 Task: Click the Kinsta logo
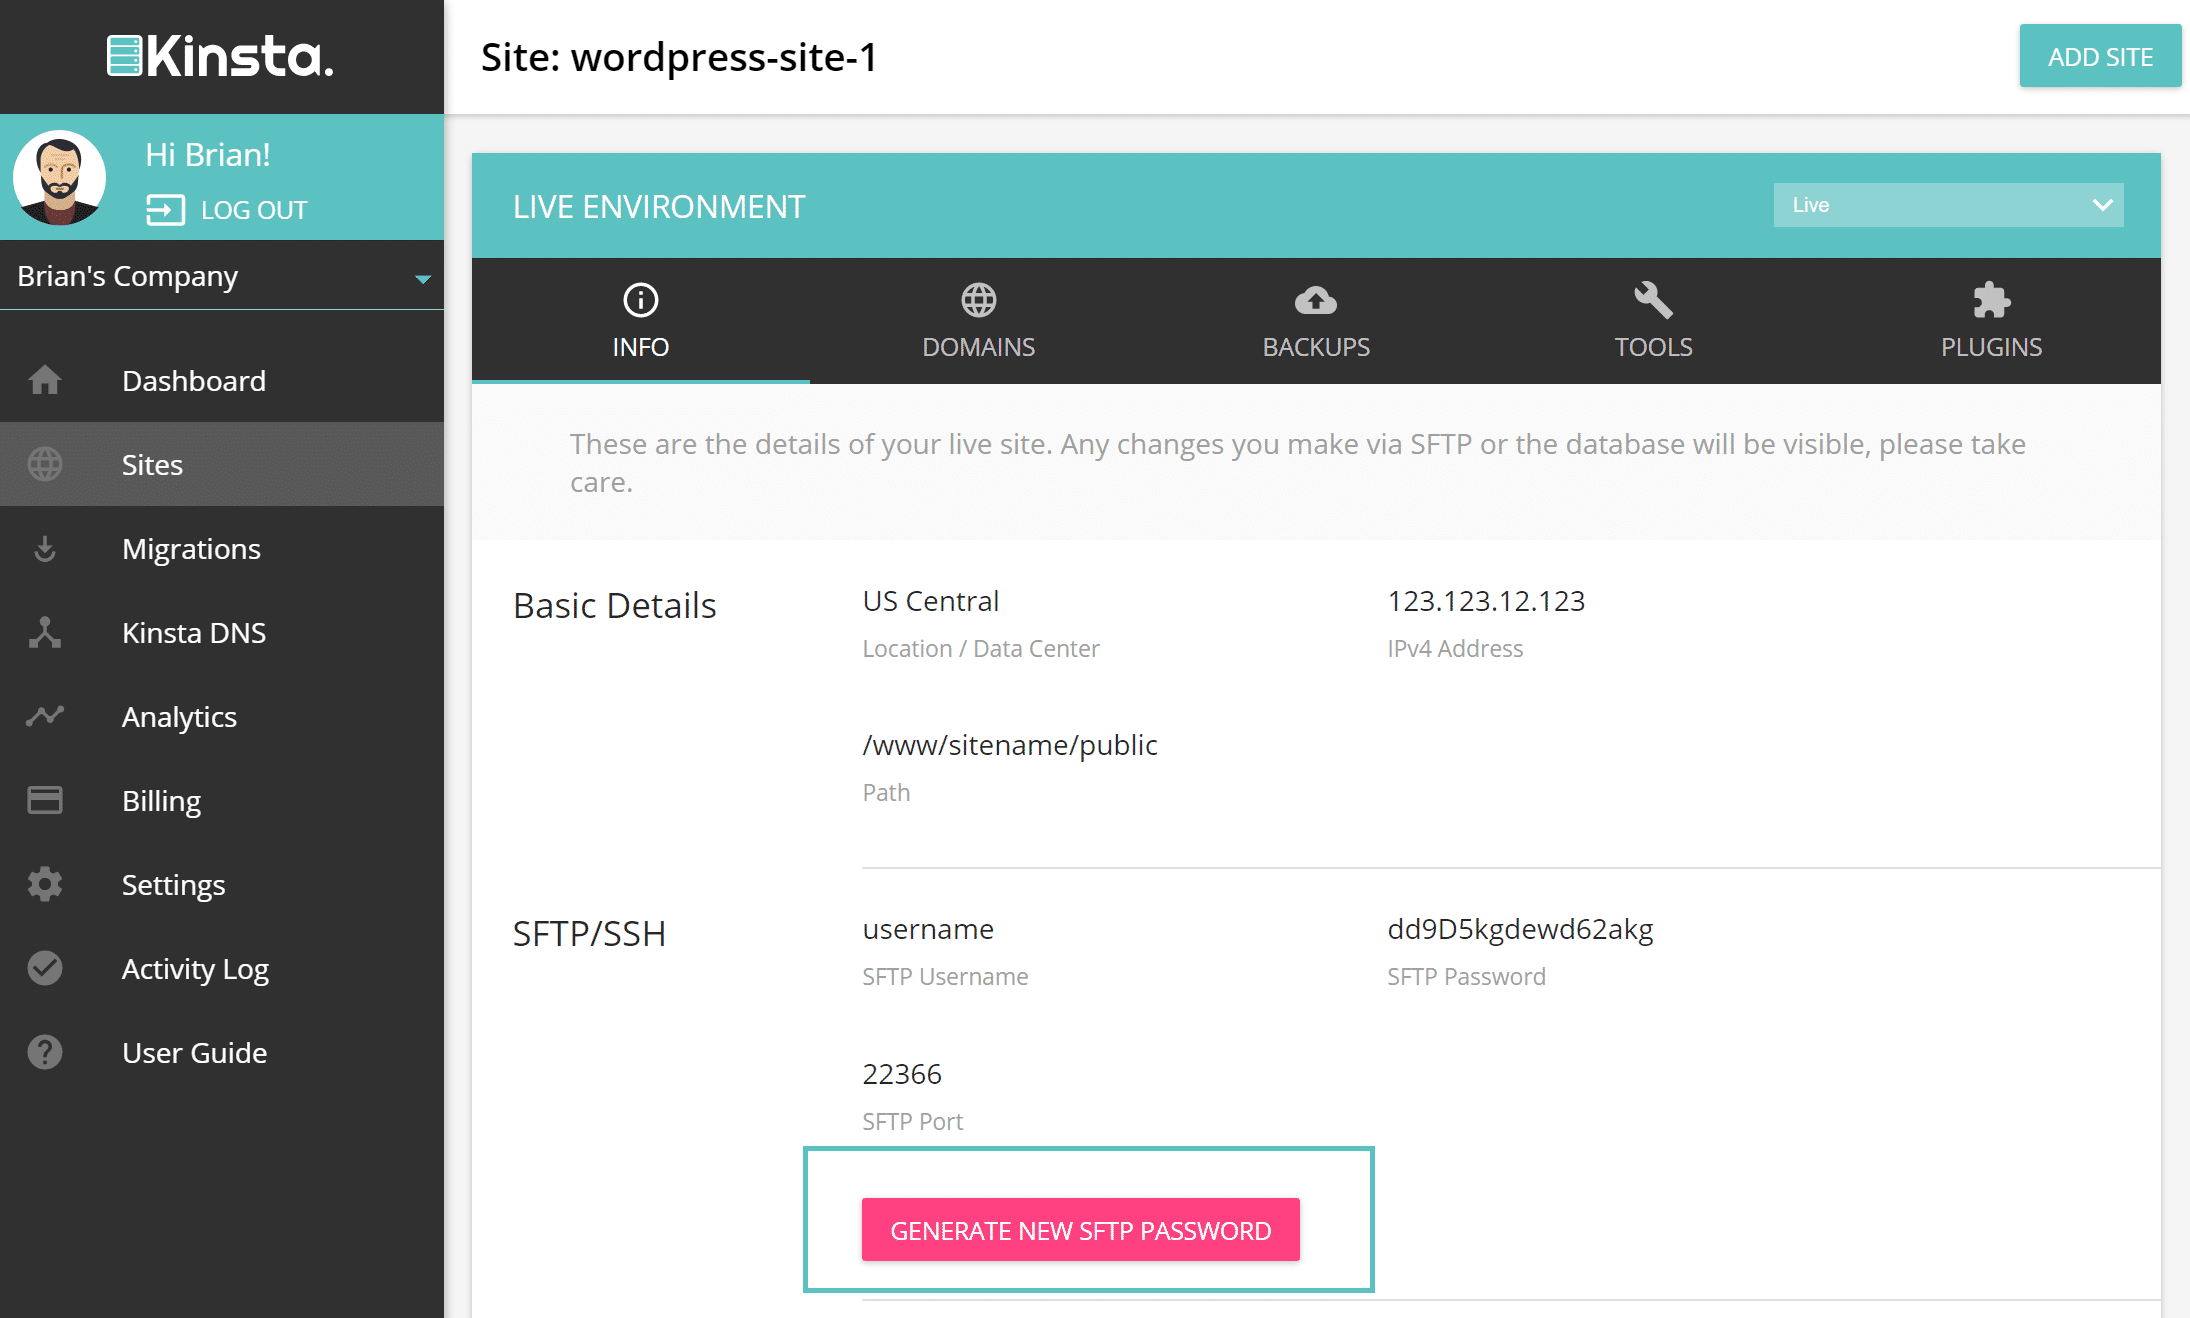(221, 56)
